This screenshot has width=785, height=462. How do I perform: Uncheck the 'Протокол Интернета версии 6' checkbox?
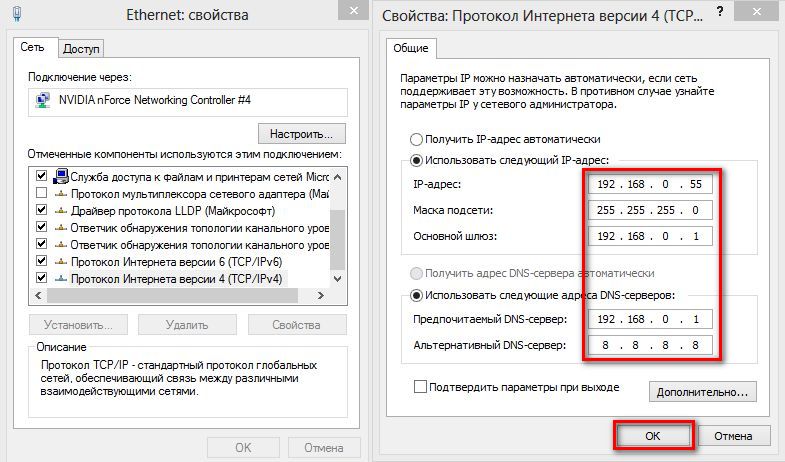tap(42, 262)
